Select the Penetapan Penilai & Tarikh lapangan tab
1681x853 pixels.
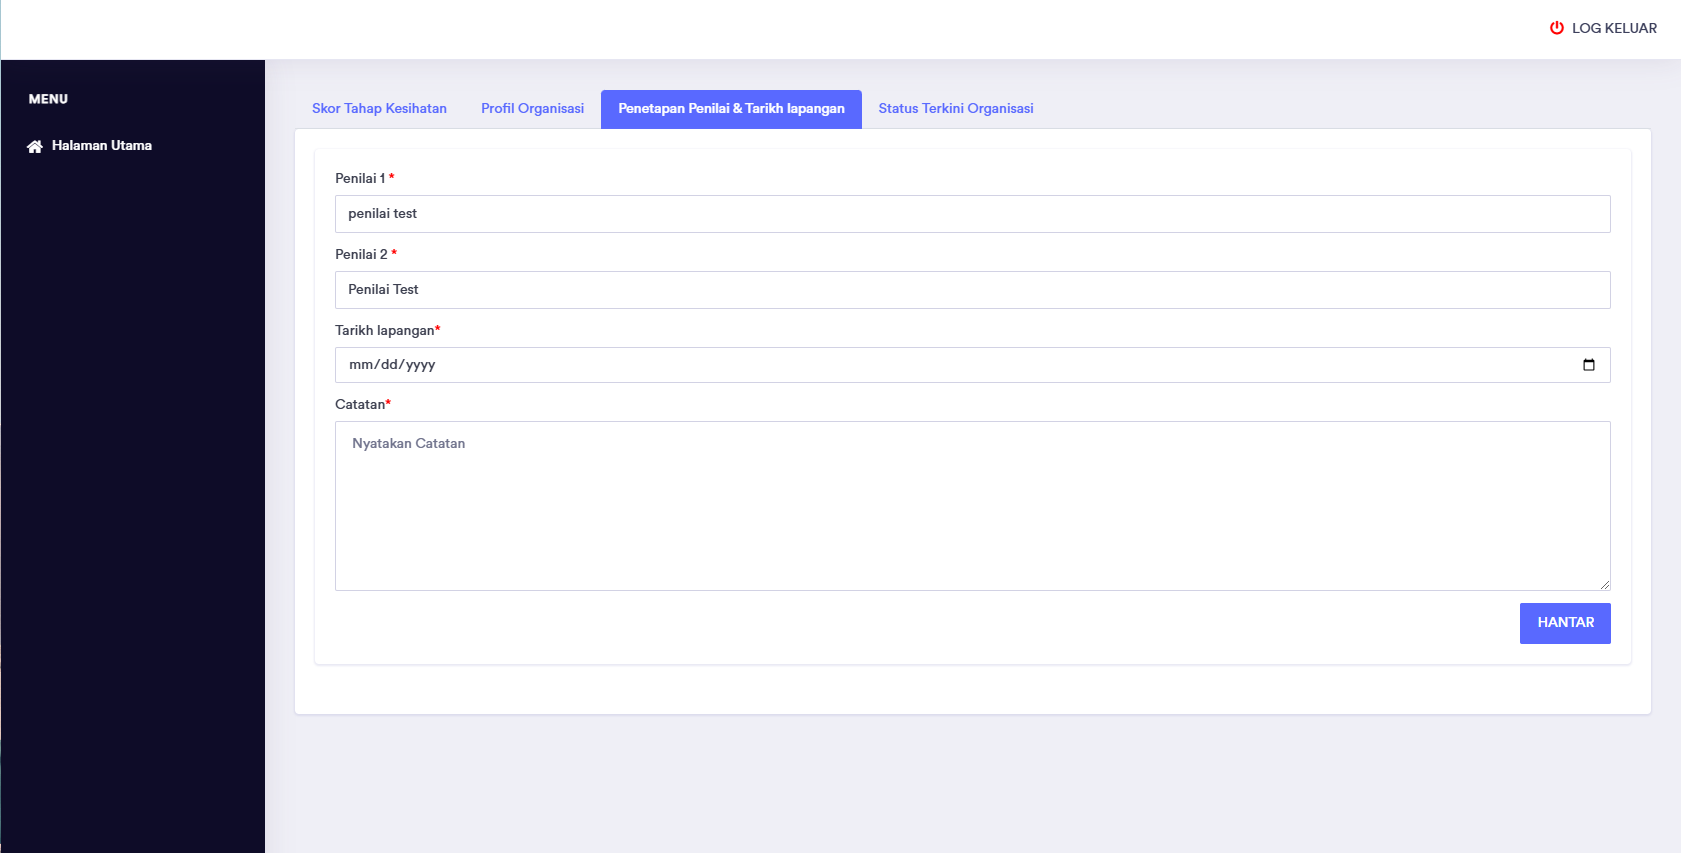pos(731,109)
